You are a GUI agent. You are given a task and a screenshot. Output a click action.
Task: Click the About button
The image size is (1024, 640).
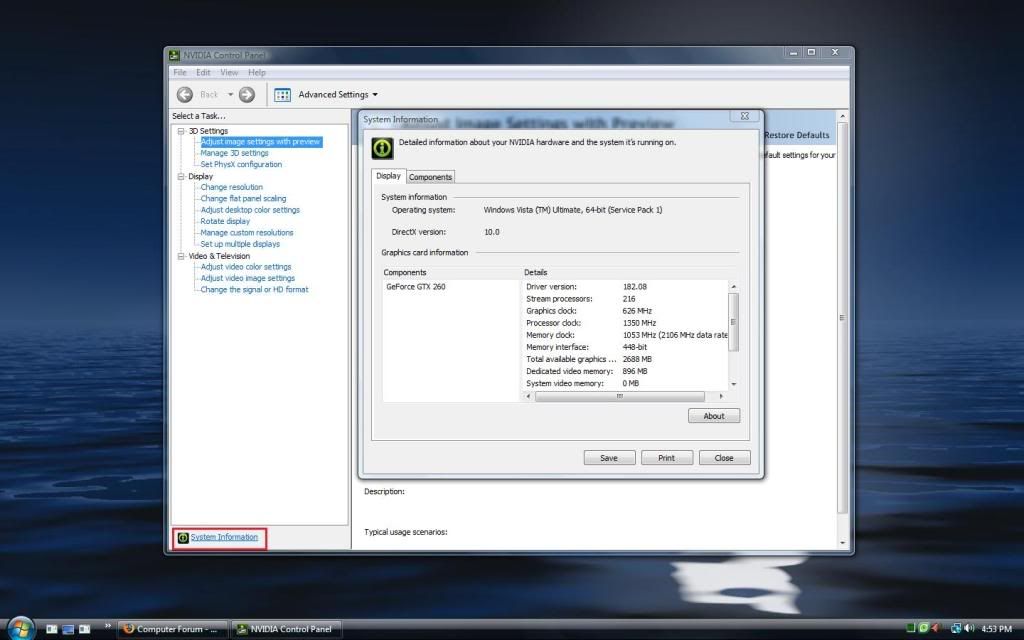pyautogui.click(x=714, y=416)
